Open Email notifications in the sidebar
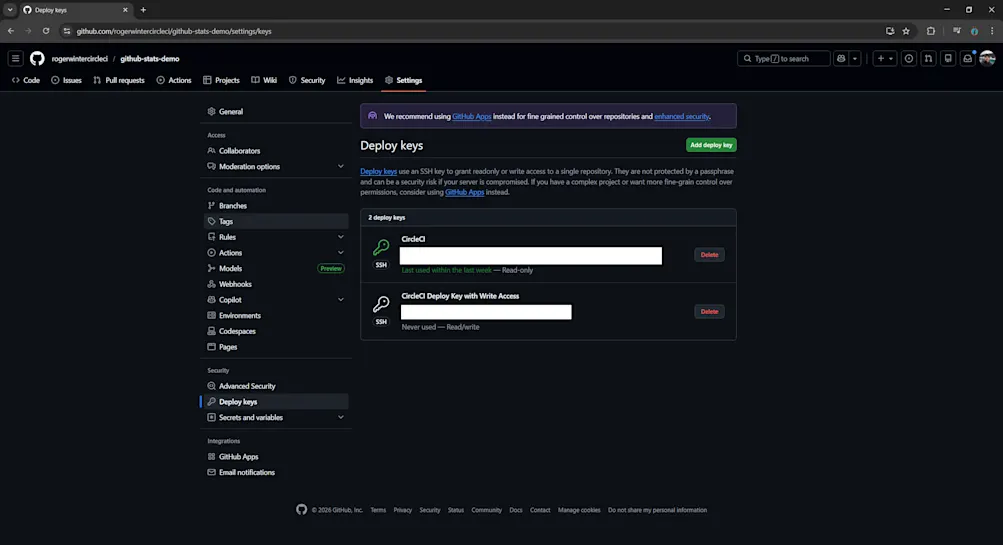Viewport: 1003px width, 545px height. 276,472
